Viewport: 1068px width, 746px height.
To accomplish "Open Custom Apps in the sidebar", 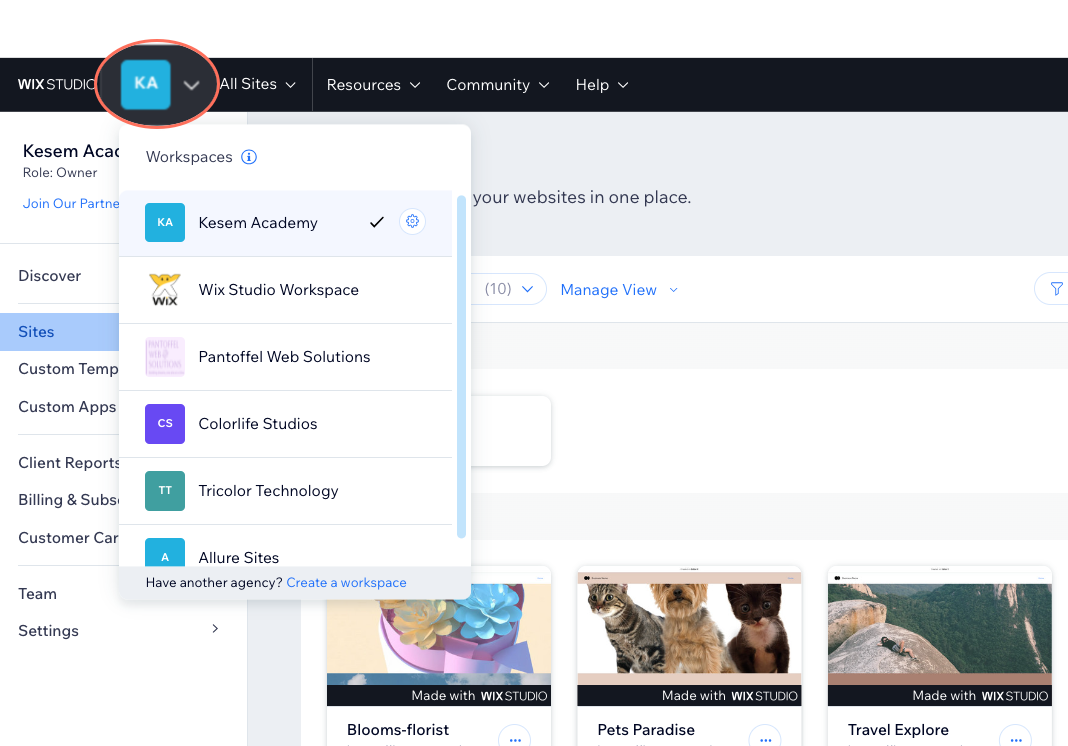I will (67, 407).
